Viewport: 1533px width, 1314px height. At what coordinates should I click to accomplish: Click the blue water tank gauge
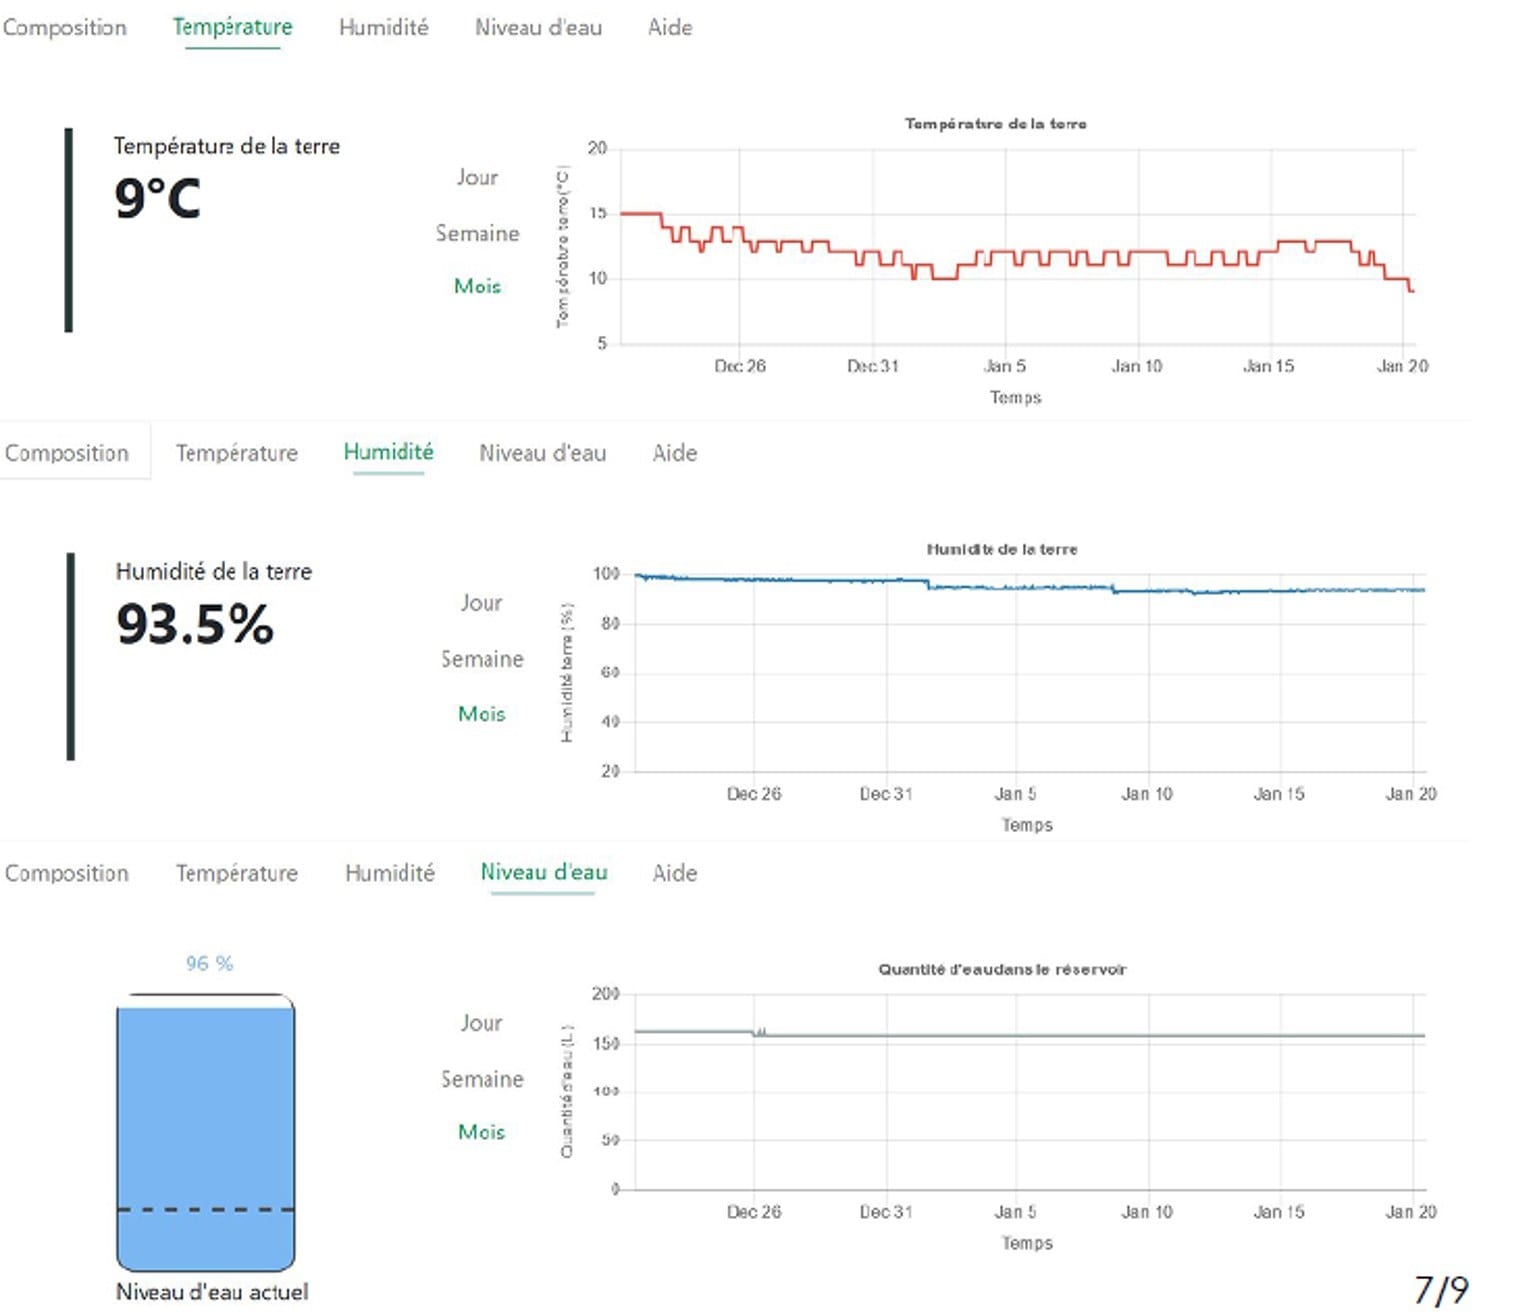[206, 1132]
